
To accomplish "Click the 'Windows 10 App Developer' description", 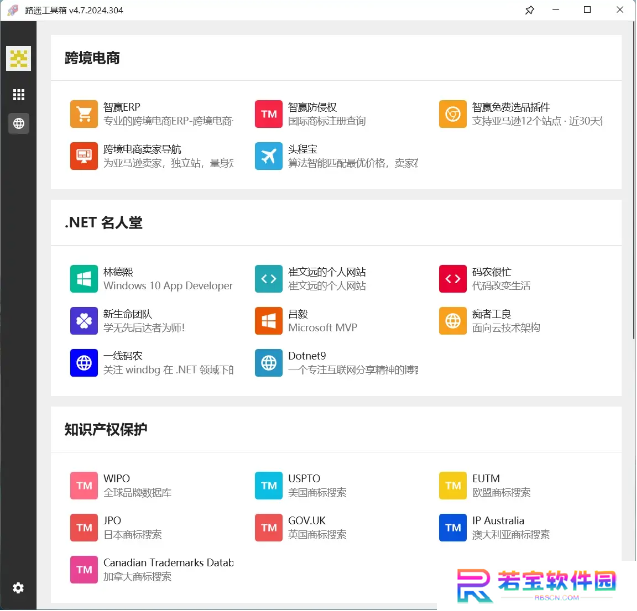I will 168,286.
